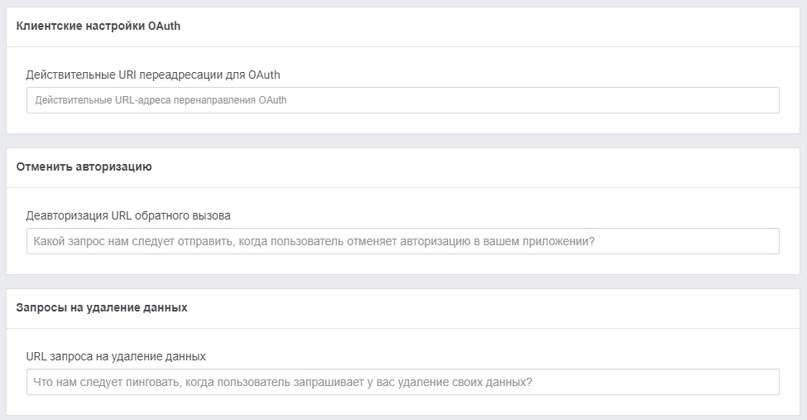Click the gray gap above 'Отменить авторизацию' card
The image size is (807, 420).
pyautogui.click(x=403, y=141)
